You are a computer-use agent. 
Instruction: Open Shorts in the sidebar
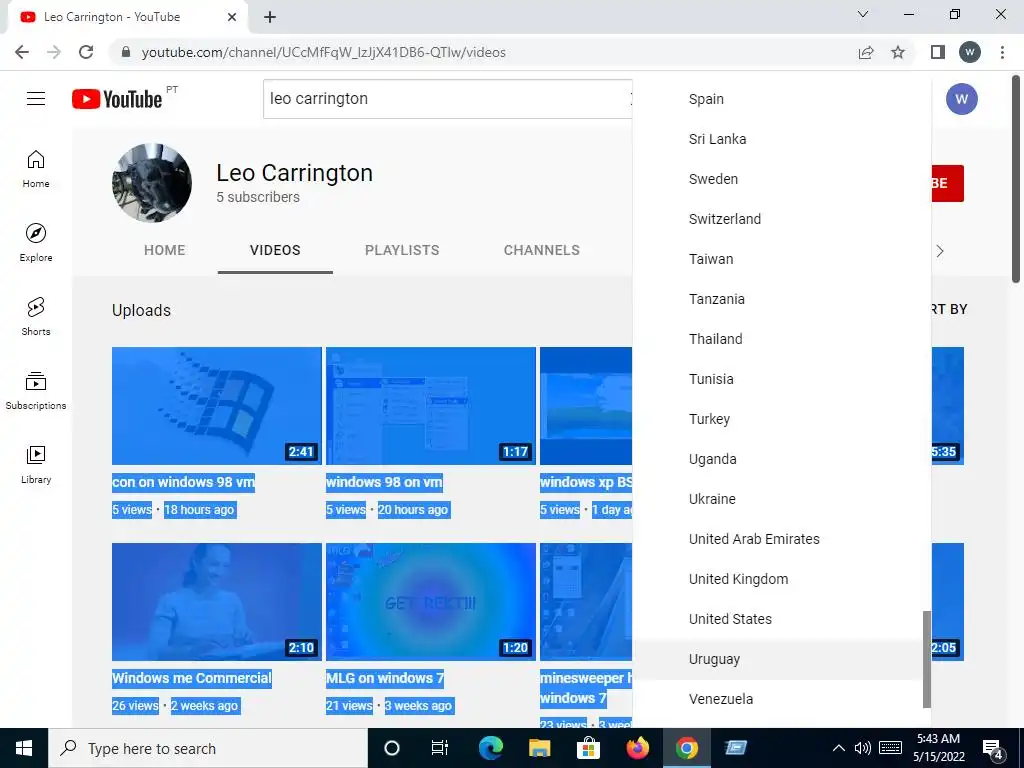click(x=36, y=317)
